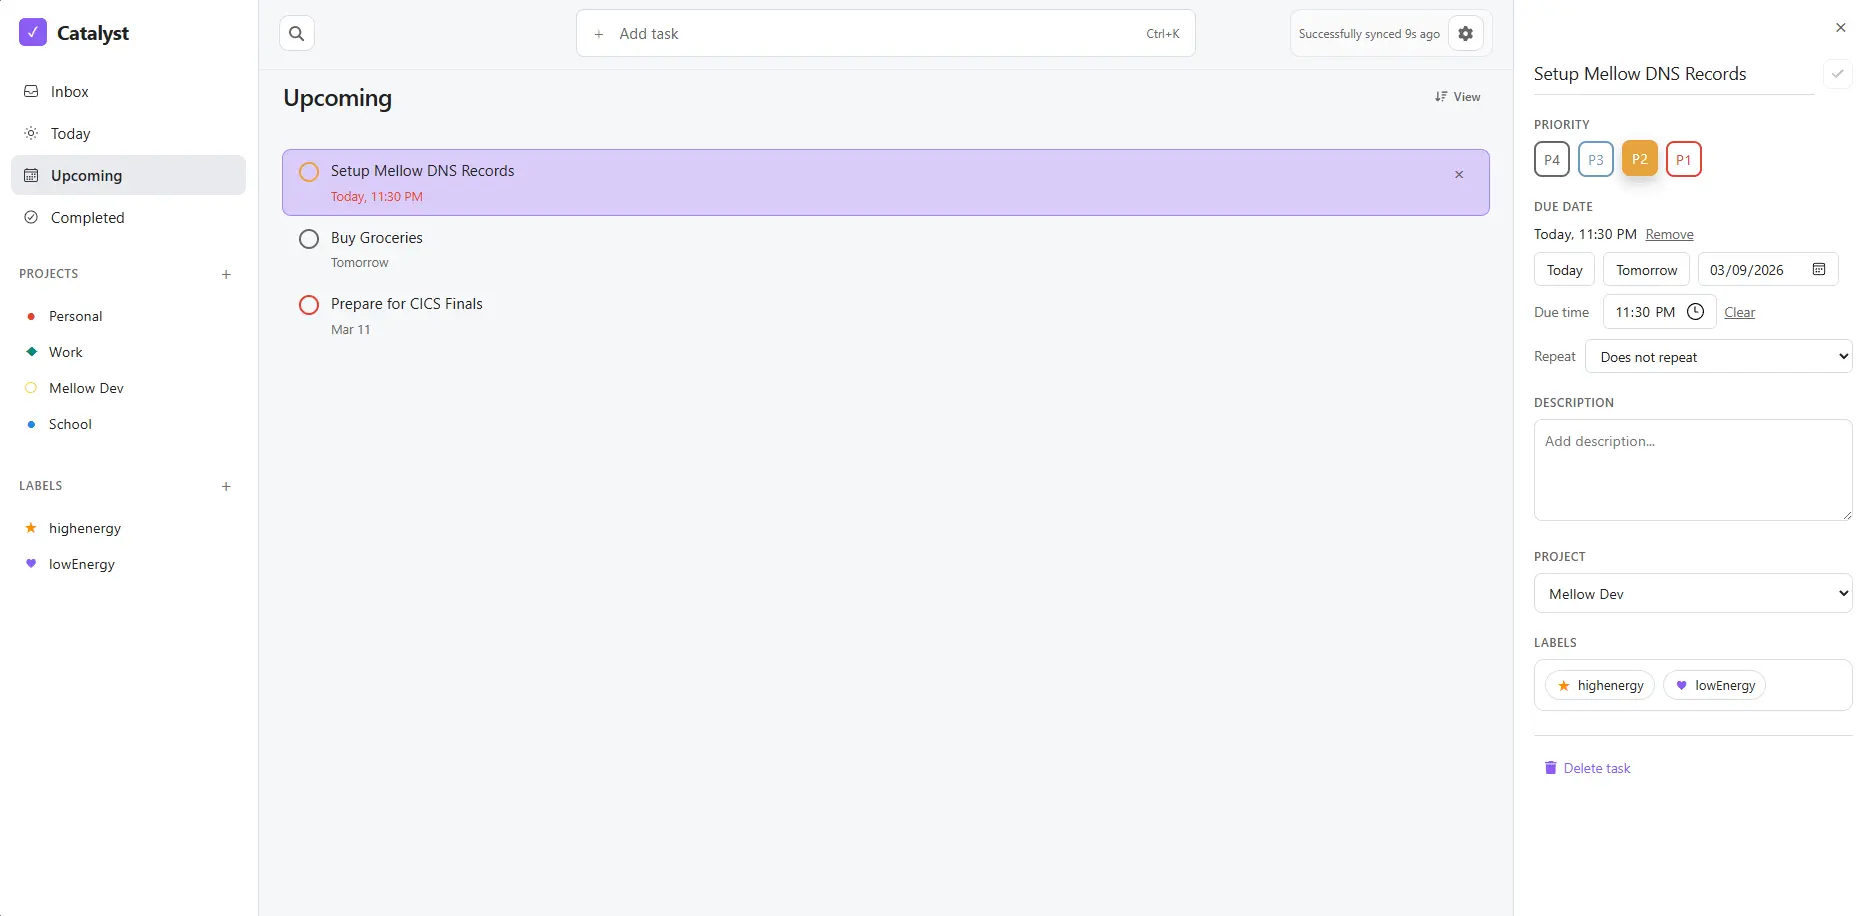Click the clock icon beside due time

tap(1695, 311)
